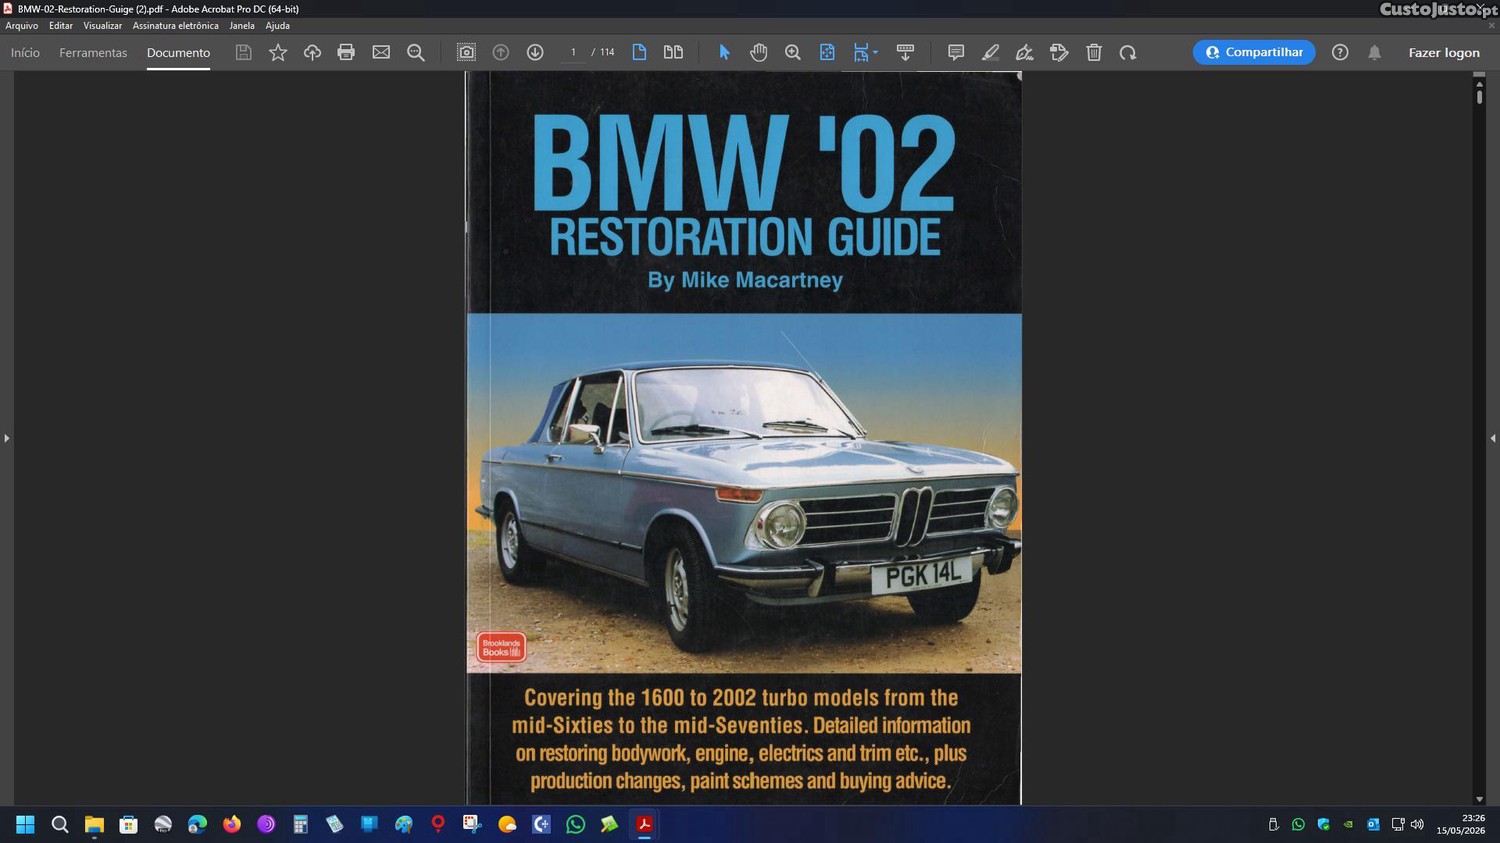Bookmark the file with the star icon
Viewport: 1500px width, 843px height.
(x=278, y=52)
